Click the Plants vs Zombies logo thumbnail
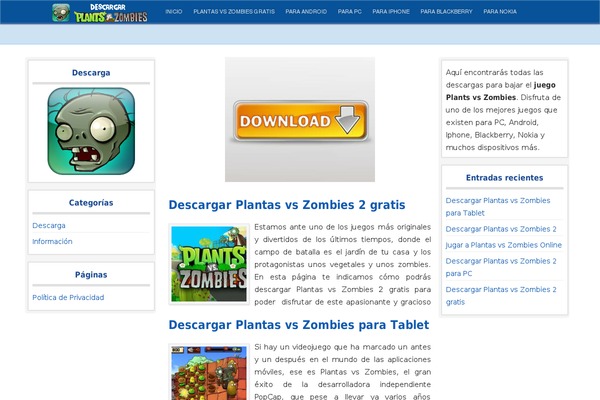The image size is (600, 400). (209, 264)
